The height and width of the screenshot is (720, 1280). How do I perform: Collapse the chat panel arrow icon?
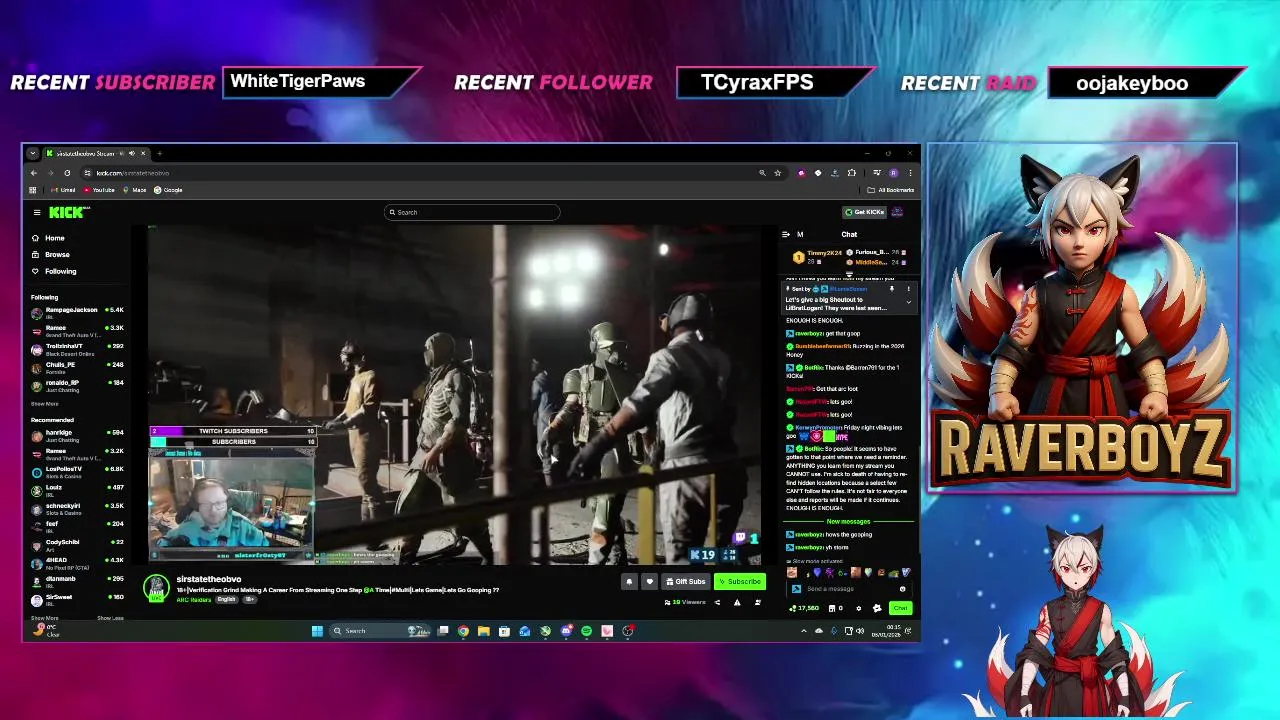click(785, 234)
